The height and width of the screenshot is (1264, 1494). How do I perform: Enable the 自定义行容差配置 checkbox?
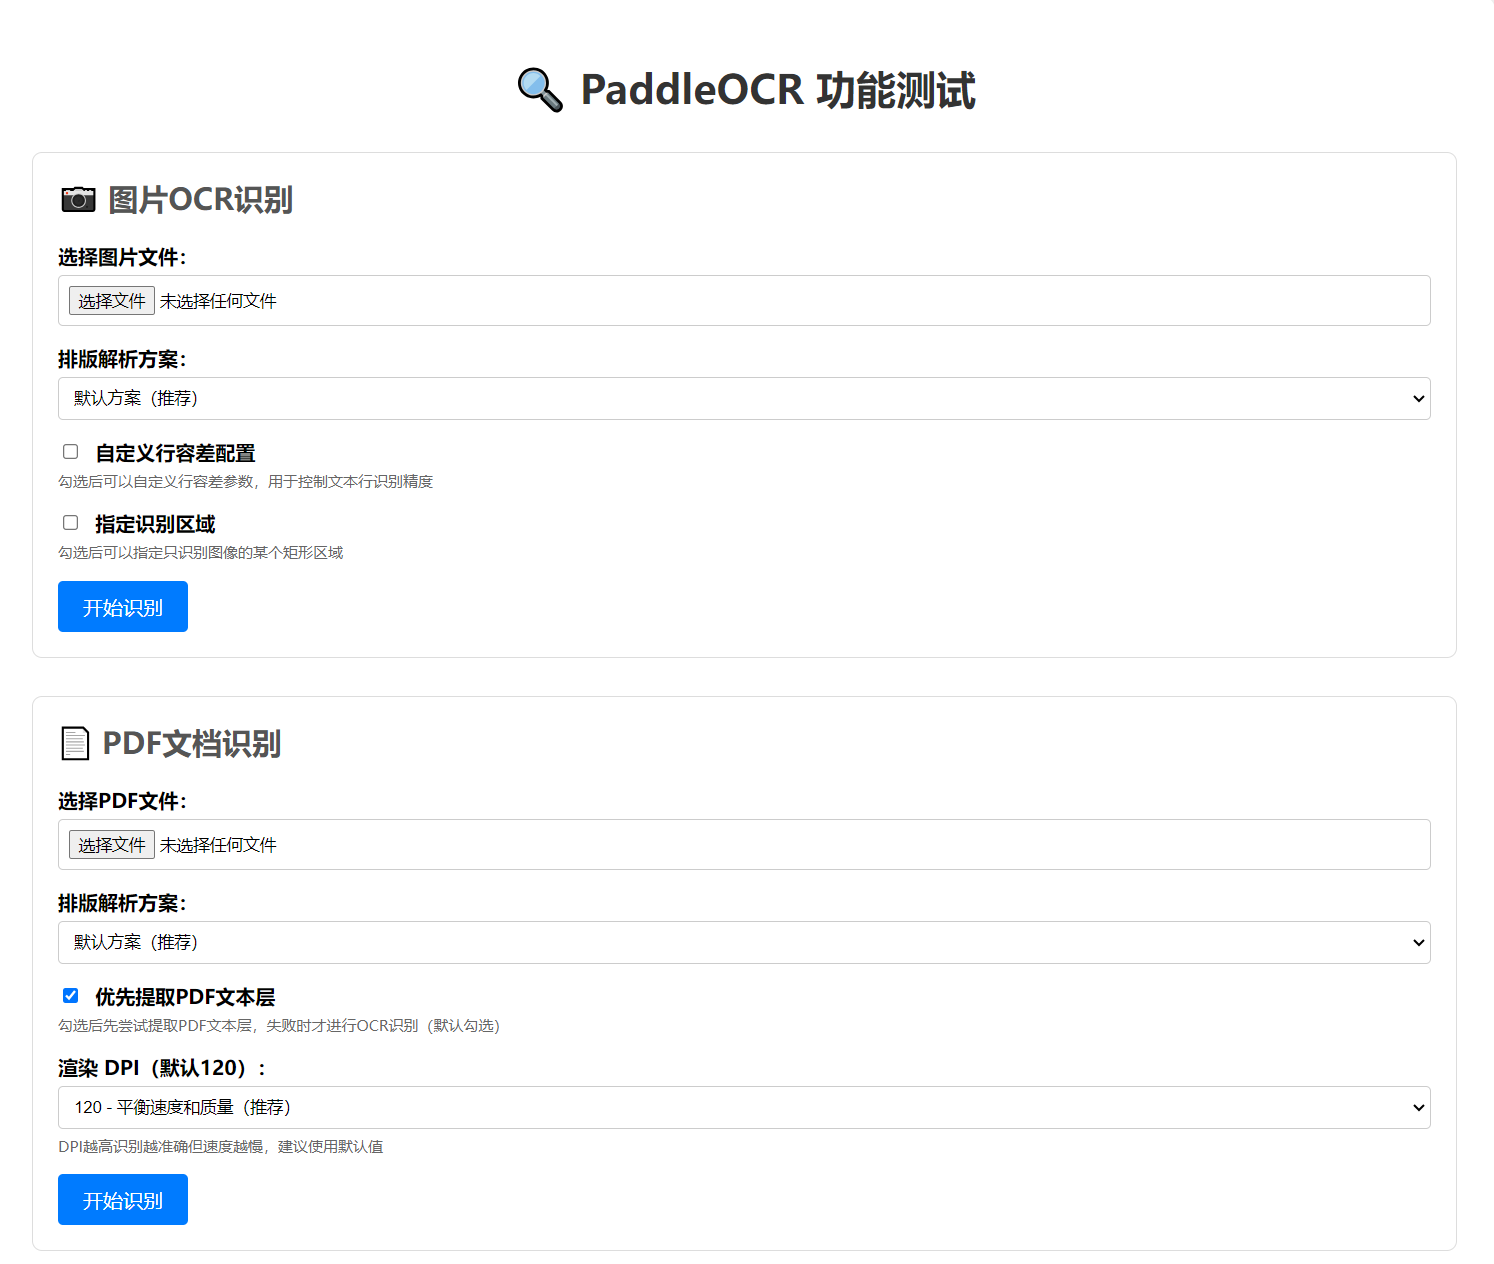coord(71,452)
